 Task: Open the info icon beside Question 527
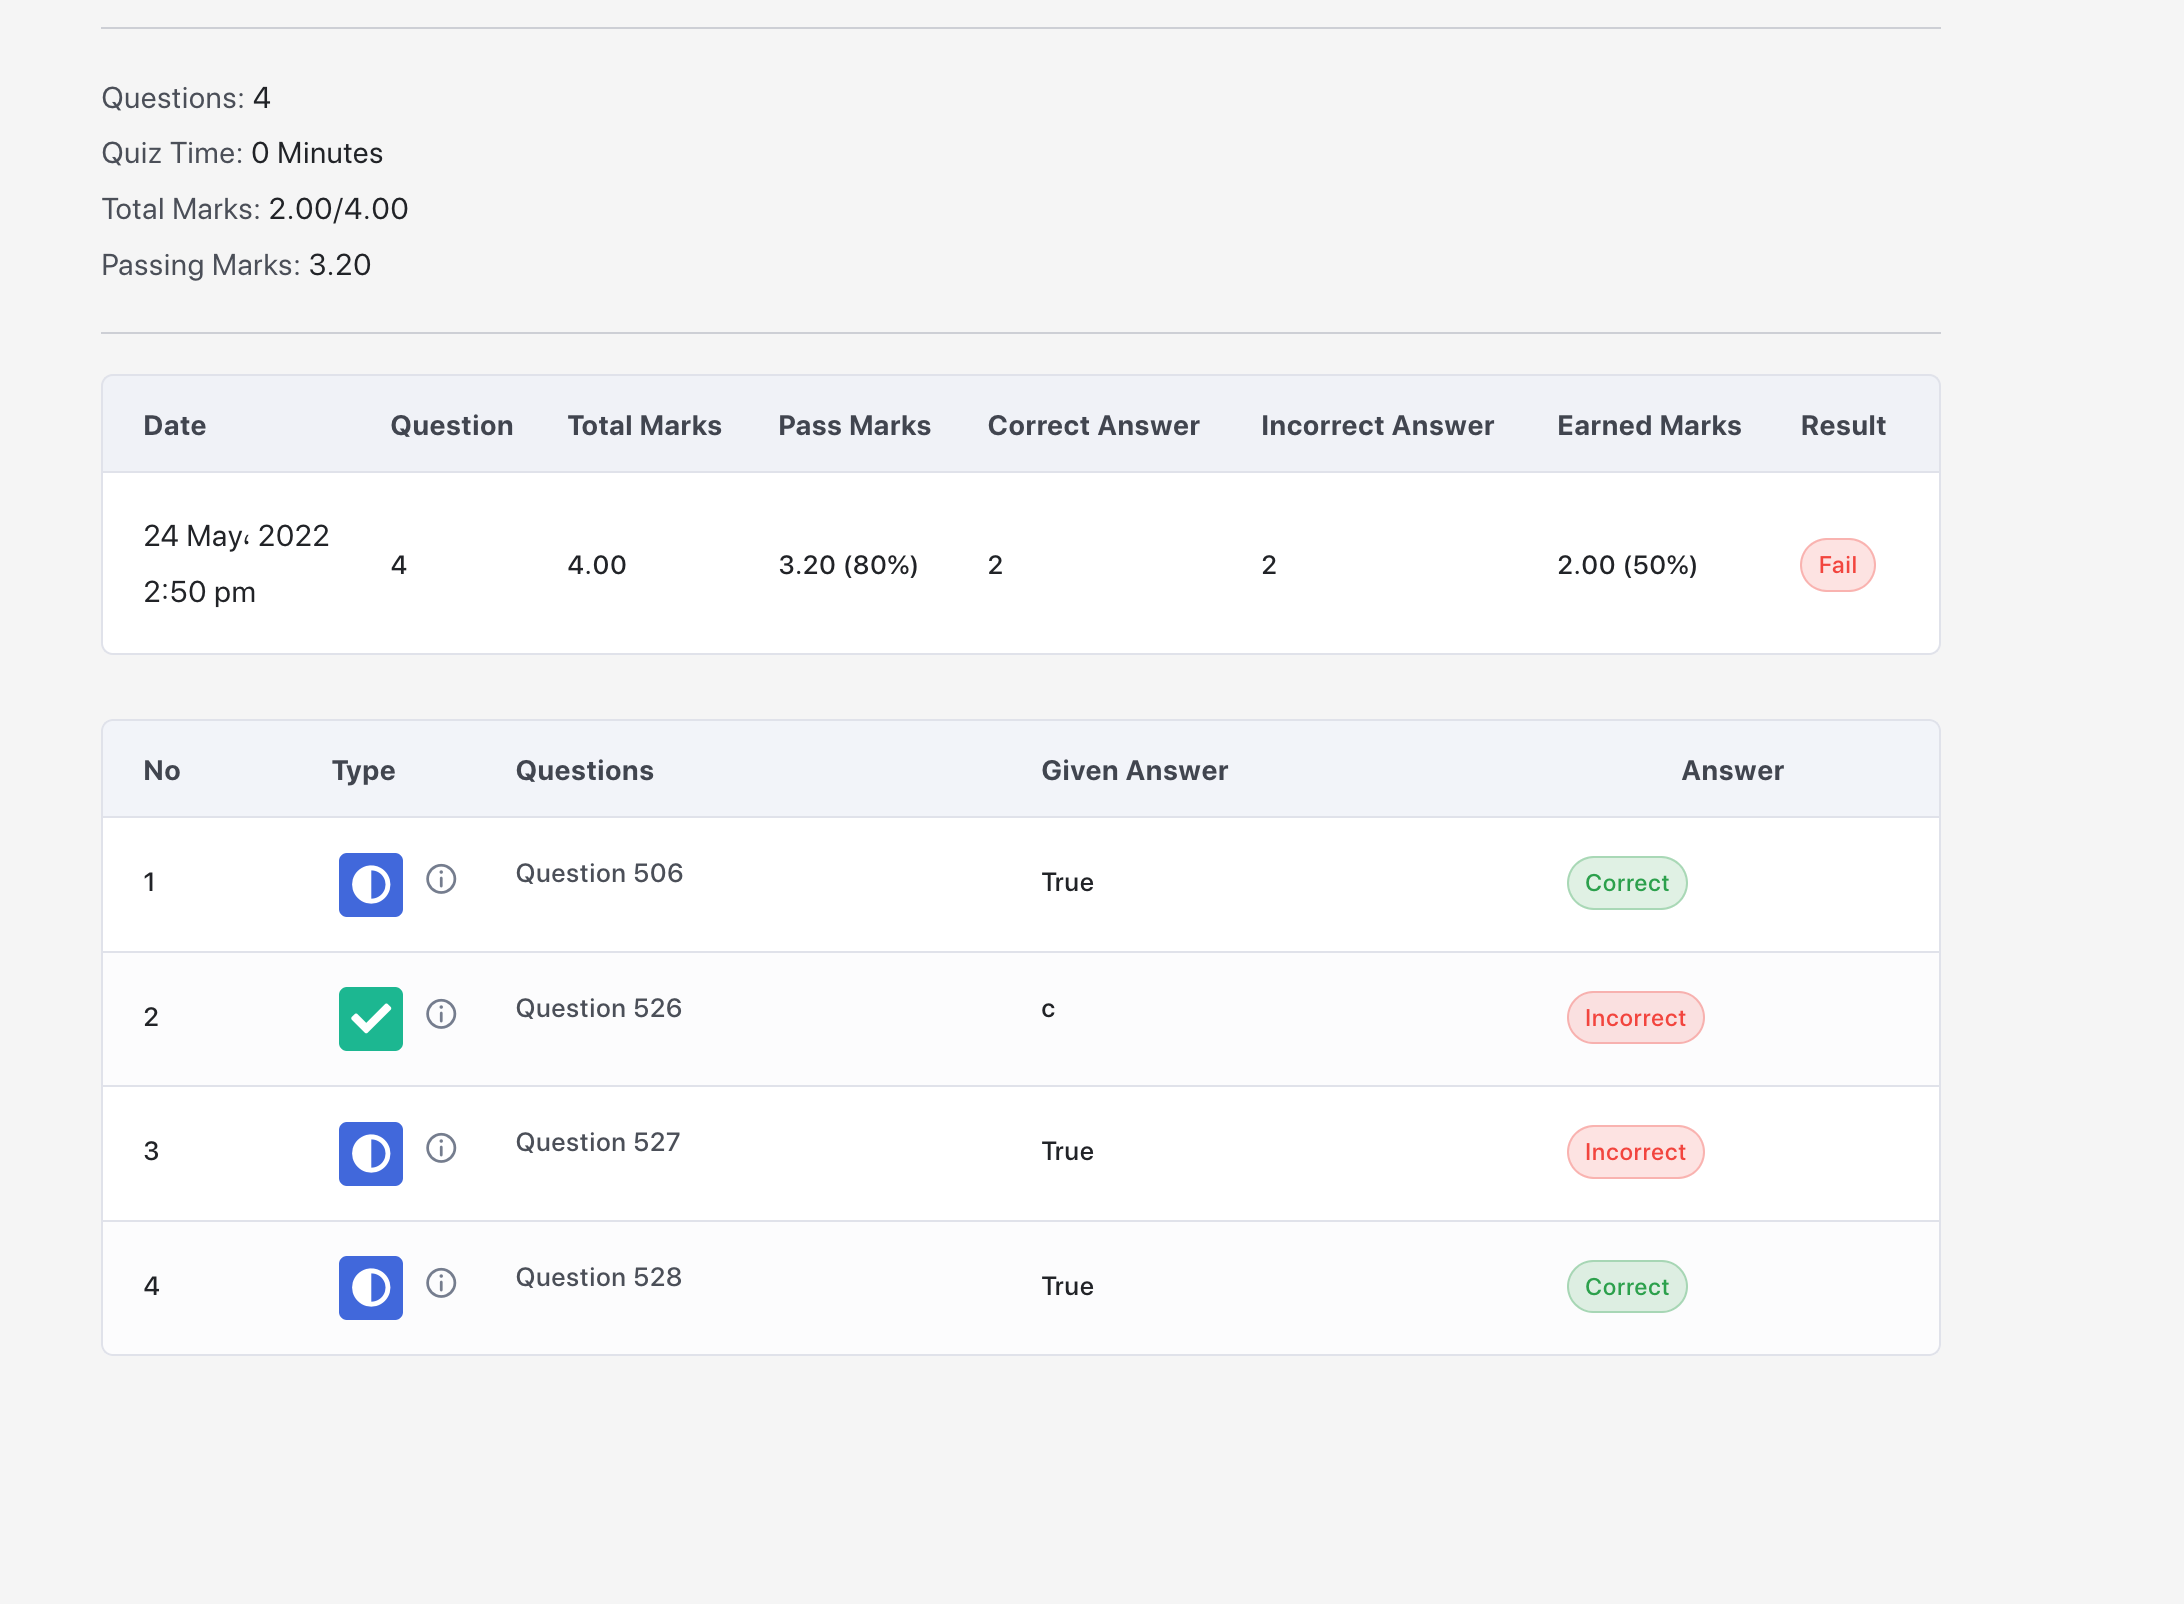coord(441,1148)
